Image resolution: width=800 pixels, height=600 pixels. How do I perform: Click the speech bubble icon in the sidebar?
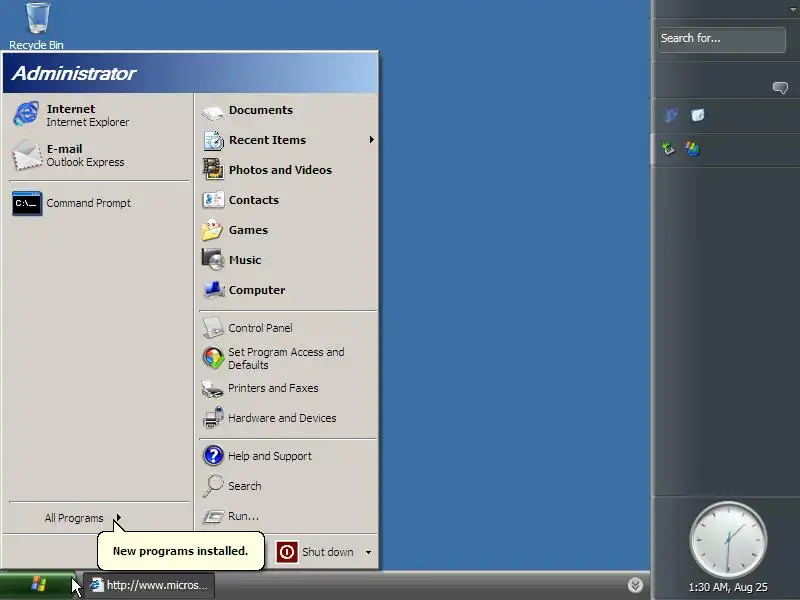(780, 88)
